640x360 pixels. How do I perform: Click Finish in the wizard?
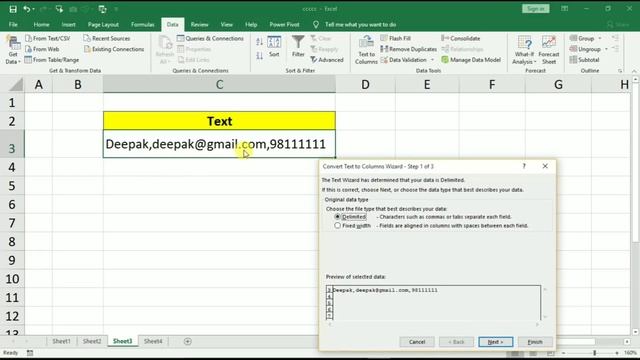point(535,342)
